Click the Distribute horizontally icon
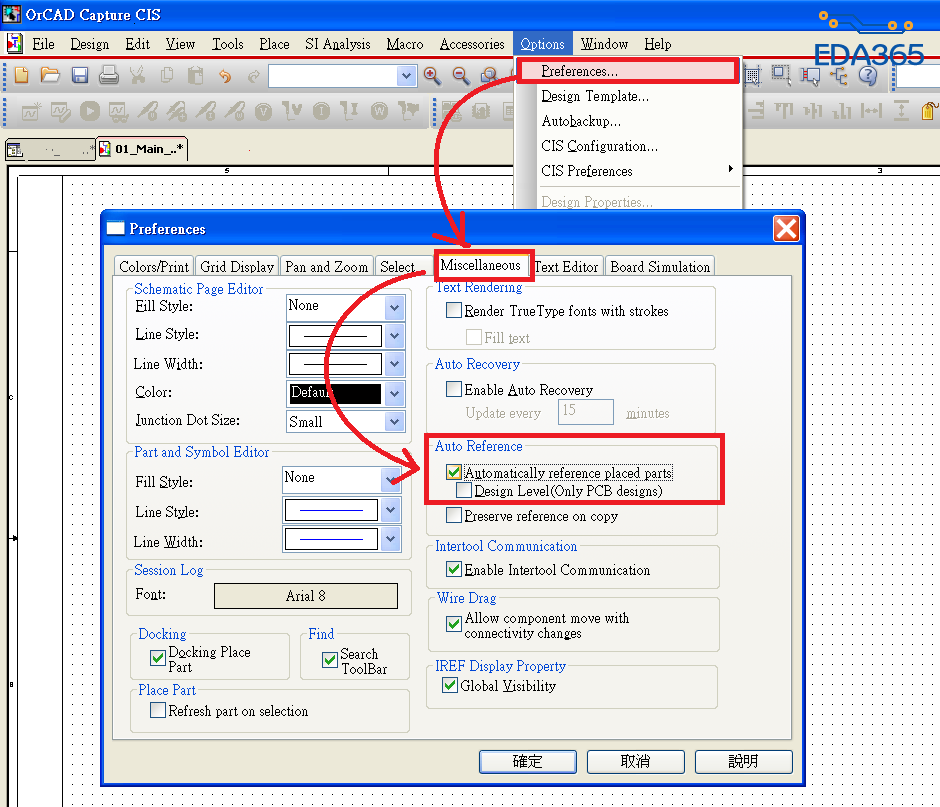This screenshot has height=807, width=940. (x=871, y=111)
